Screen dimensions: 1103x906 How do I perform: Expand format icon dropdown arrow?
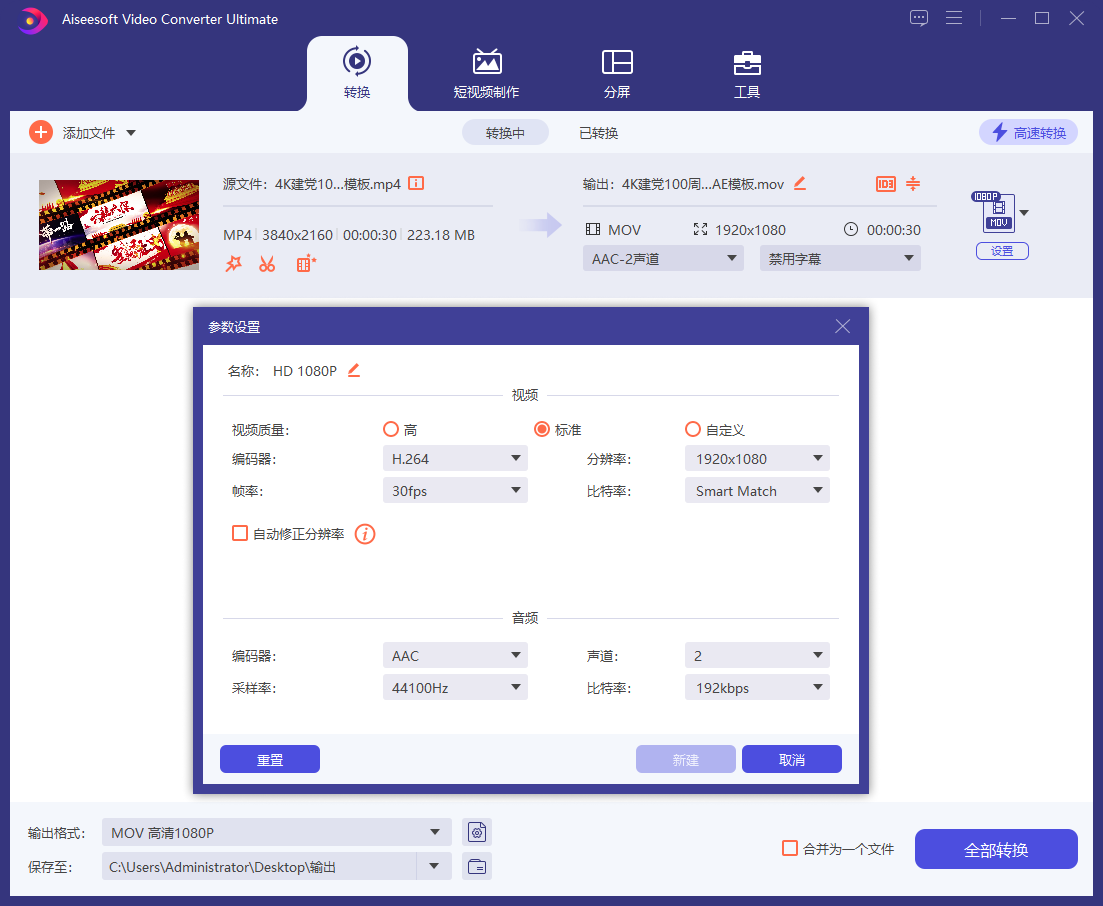1024,212
